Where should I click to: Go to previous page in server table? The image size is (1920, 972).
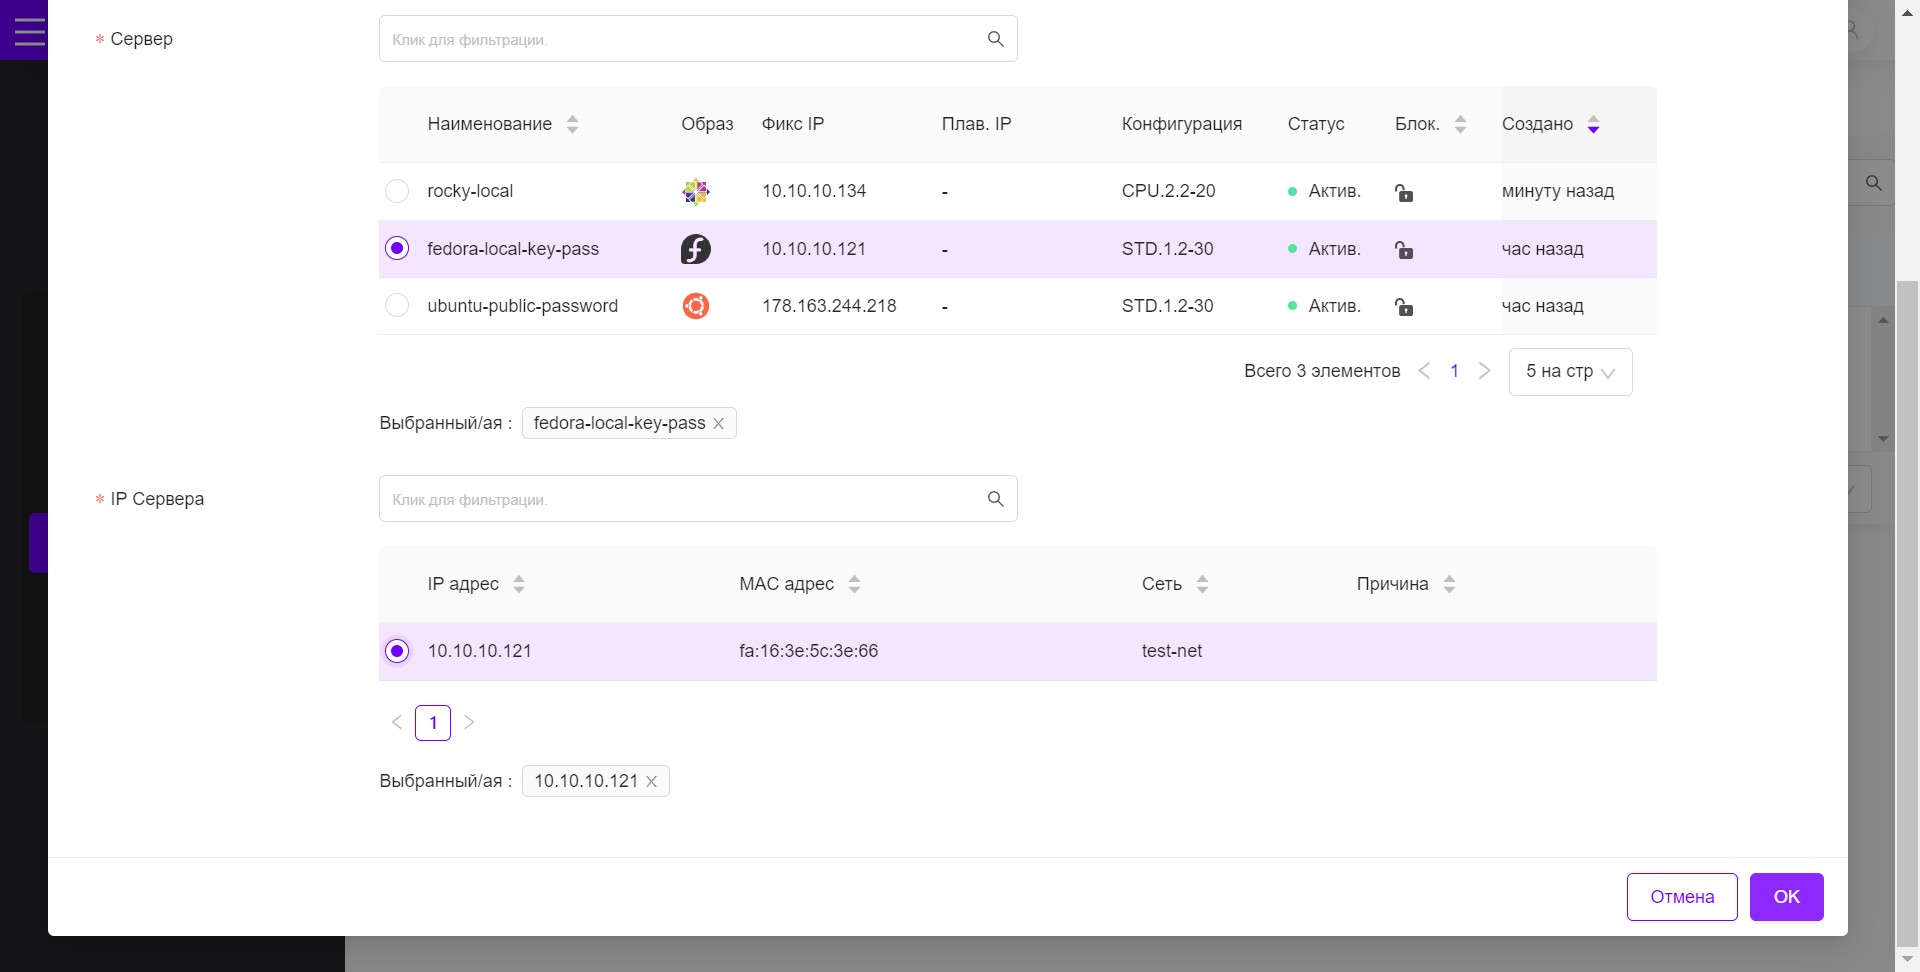(1425, 371)
